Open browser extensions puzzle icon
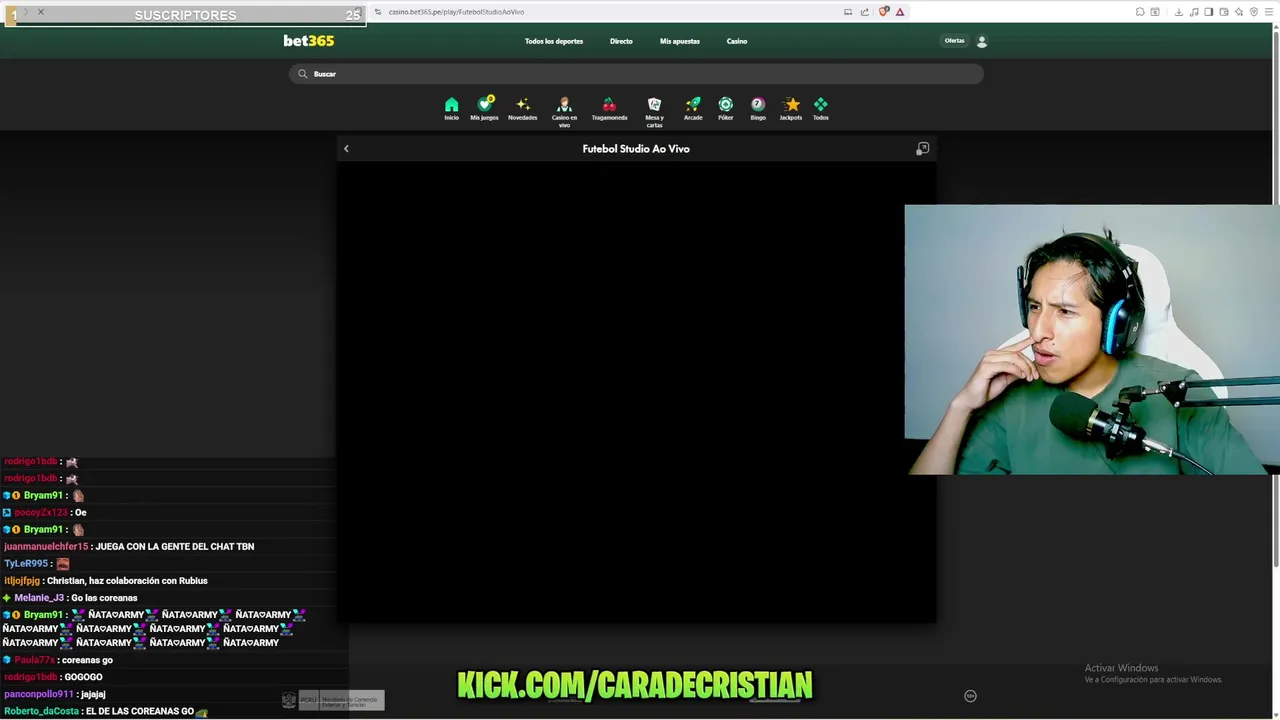 (x=1140, y=12)
